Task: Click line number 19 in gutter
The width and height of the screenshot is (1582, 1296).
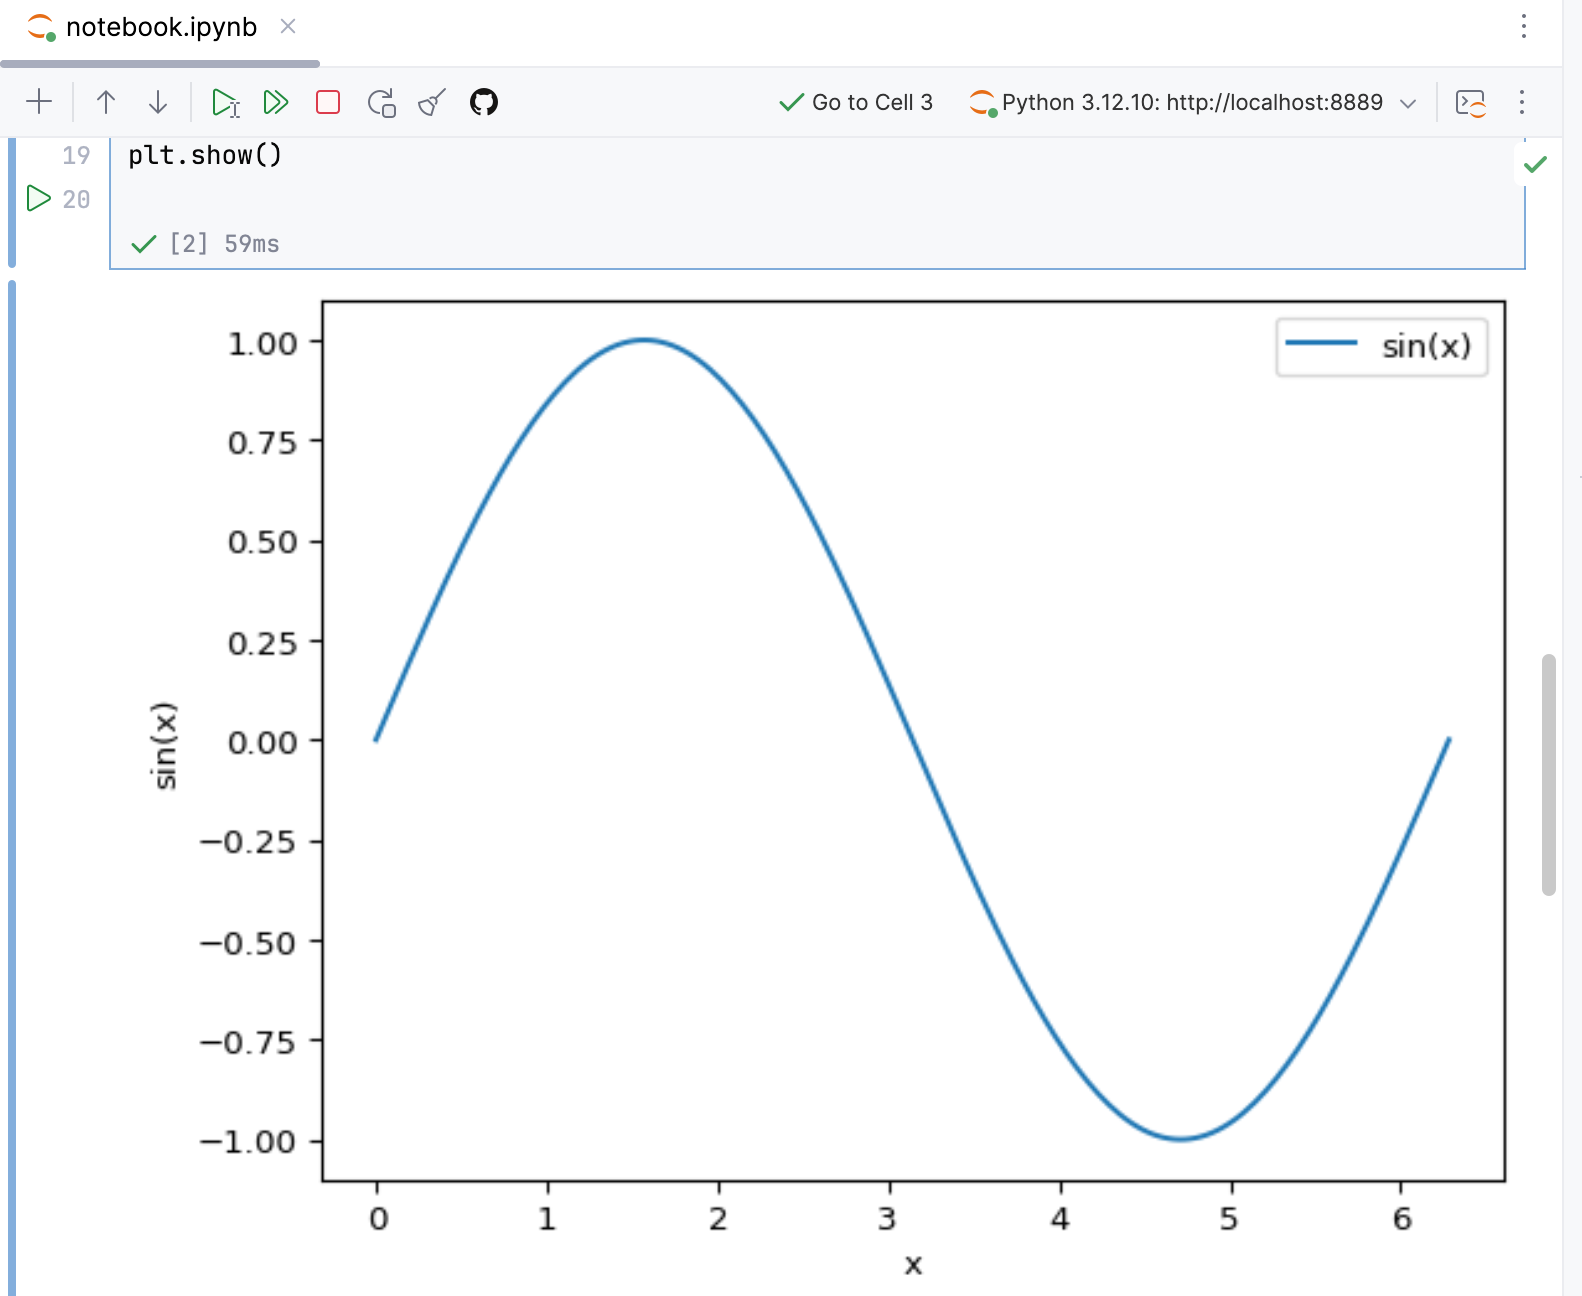Action: [x=76, y=156]
